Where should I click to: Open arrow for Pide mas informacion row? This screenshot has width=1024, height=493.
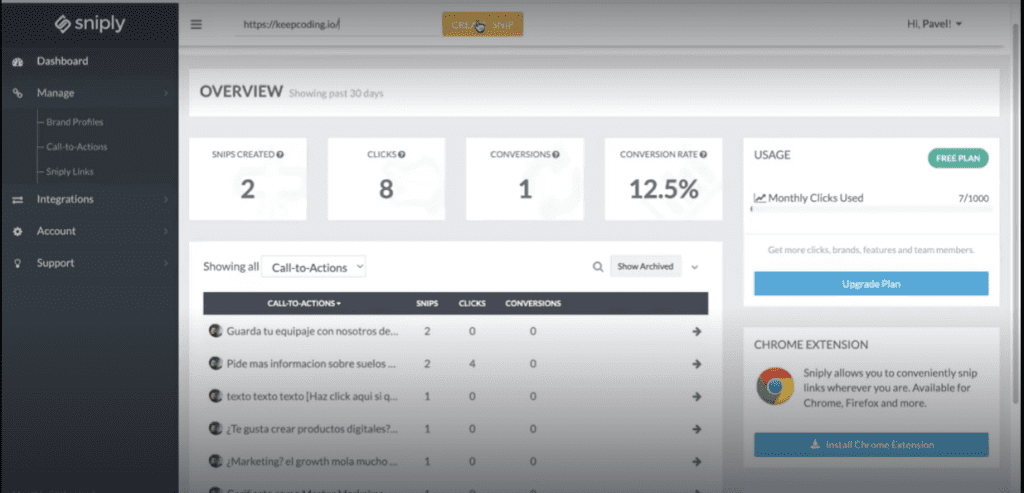click(697, 364)
